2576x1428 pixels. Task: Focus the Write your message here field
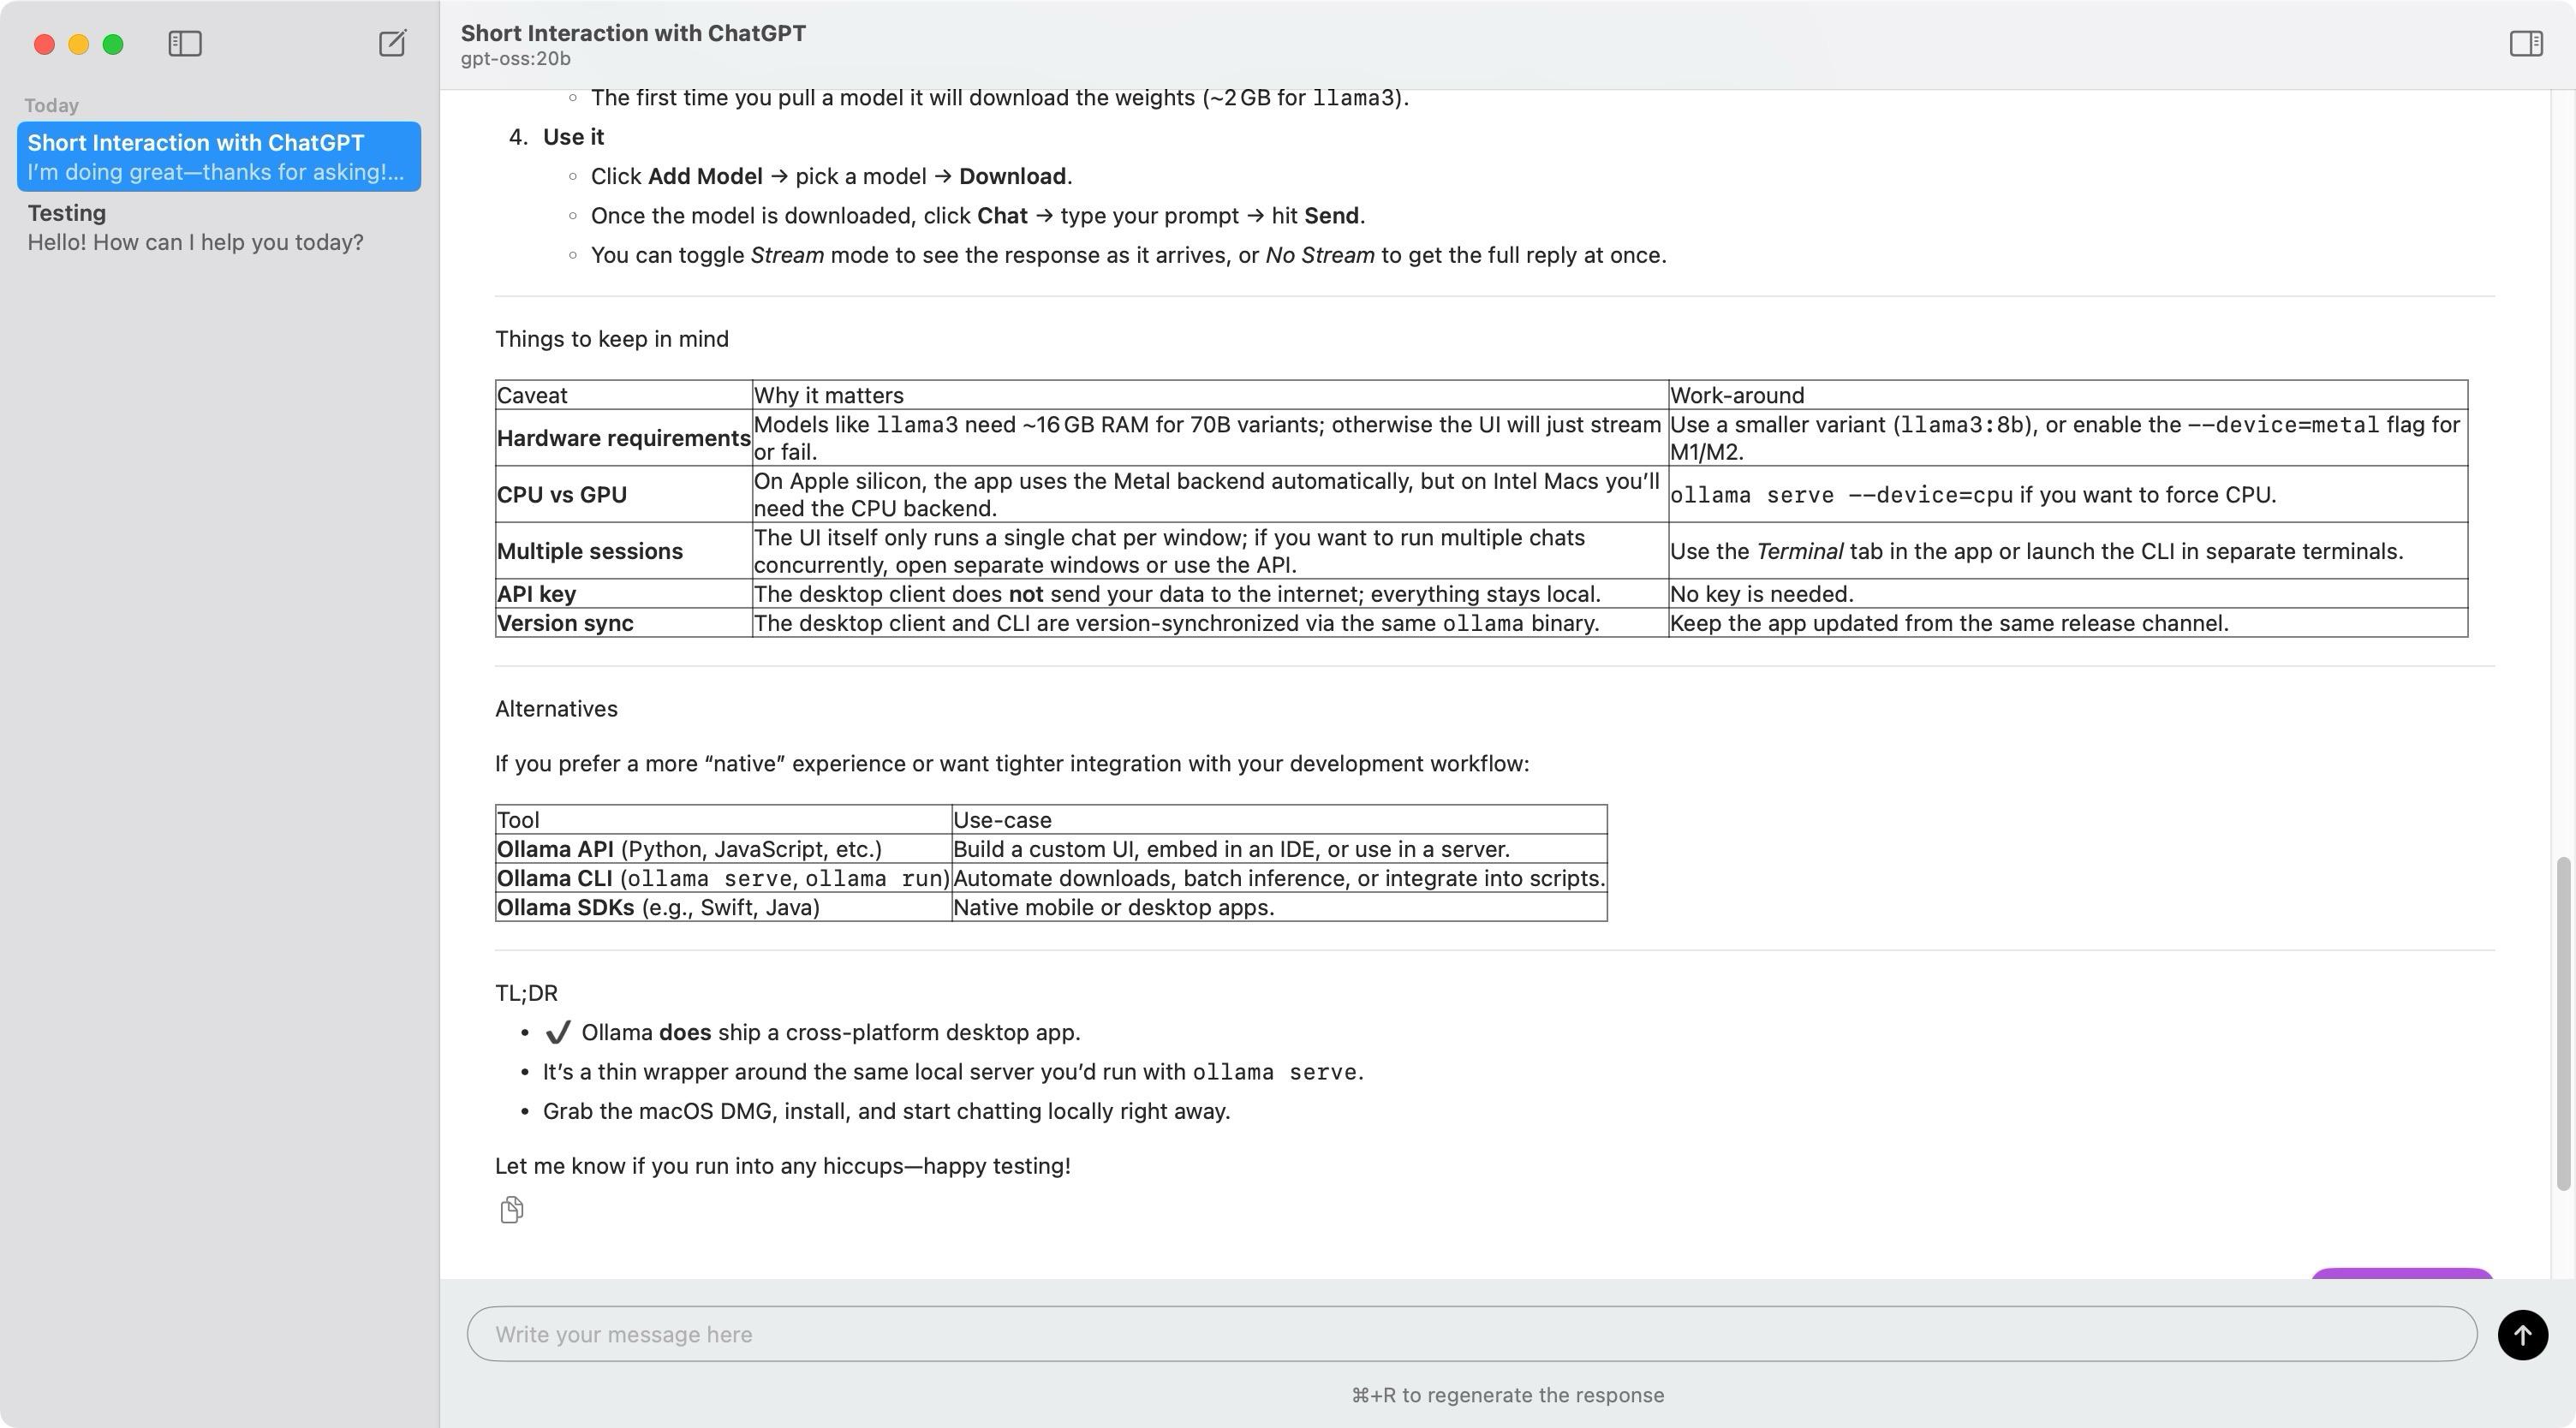(1471, 1334)
